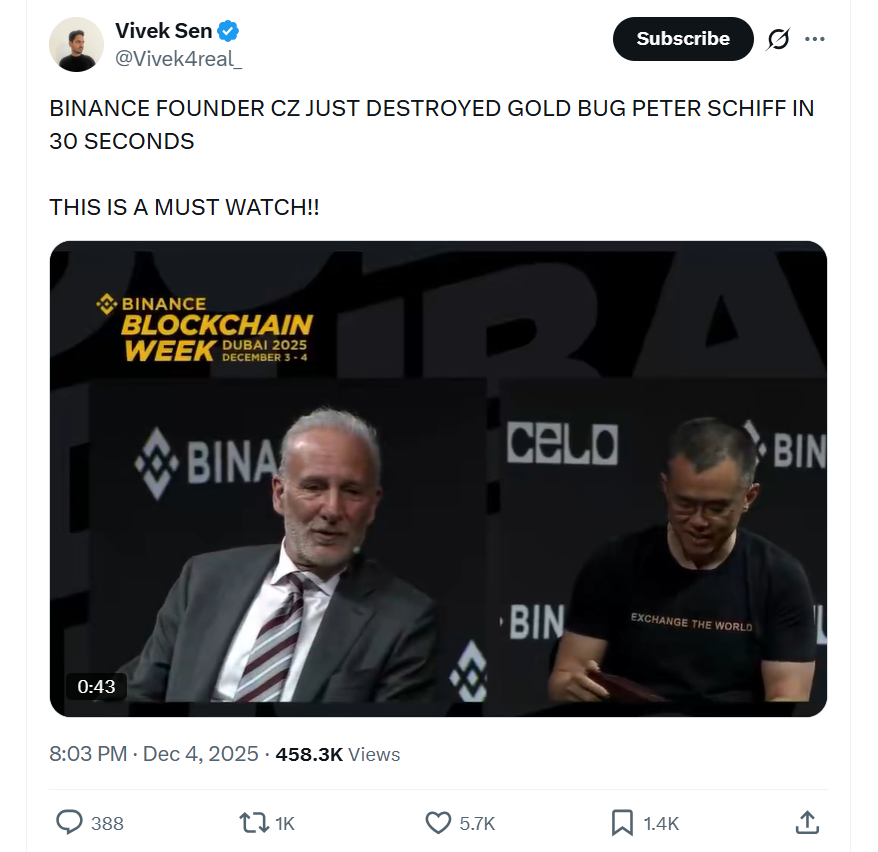Open Vivek Sen's profile picture
This screenshot has width=878, height=852.
point(75,44)
